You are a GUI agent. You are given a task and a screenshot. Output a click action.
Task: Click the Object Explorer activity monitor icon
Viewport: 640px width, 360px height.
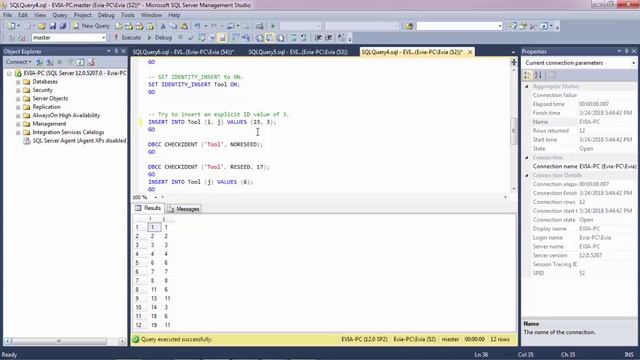[x=91, y=62]
